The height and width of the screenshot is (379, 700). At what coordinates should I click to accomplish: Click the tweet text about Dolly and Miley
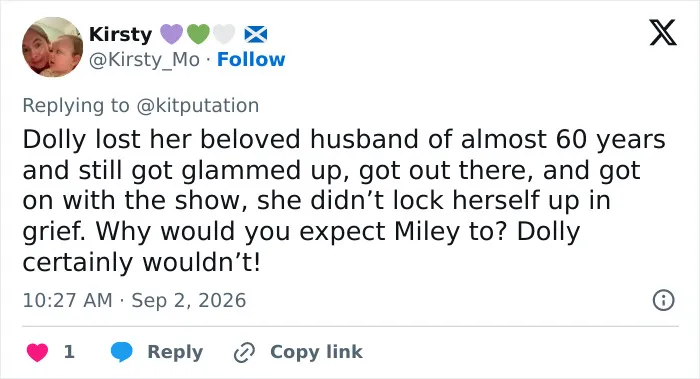click(x=344, y=200)
